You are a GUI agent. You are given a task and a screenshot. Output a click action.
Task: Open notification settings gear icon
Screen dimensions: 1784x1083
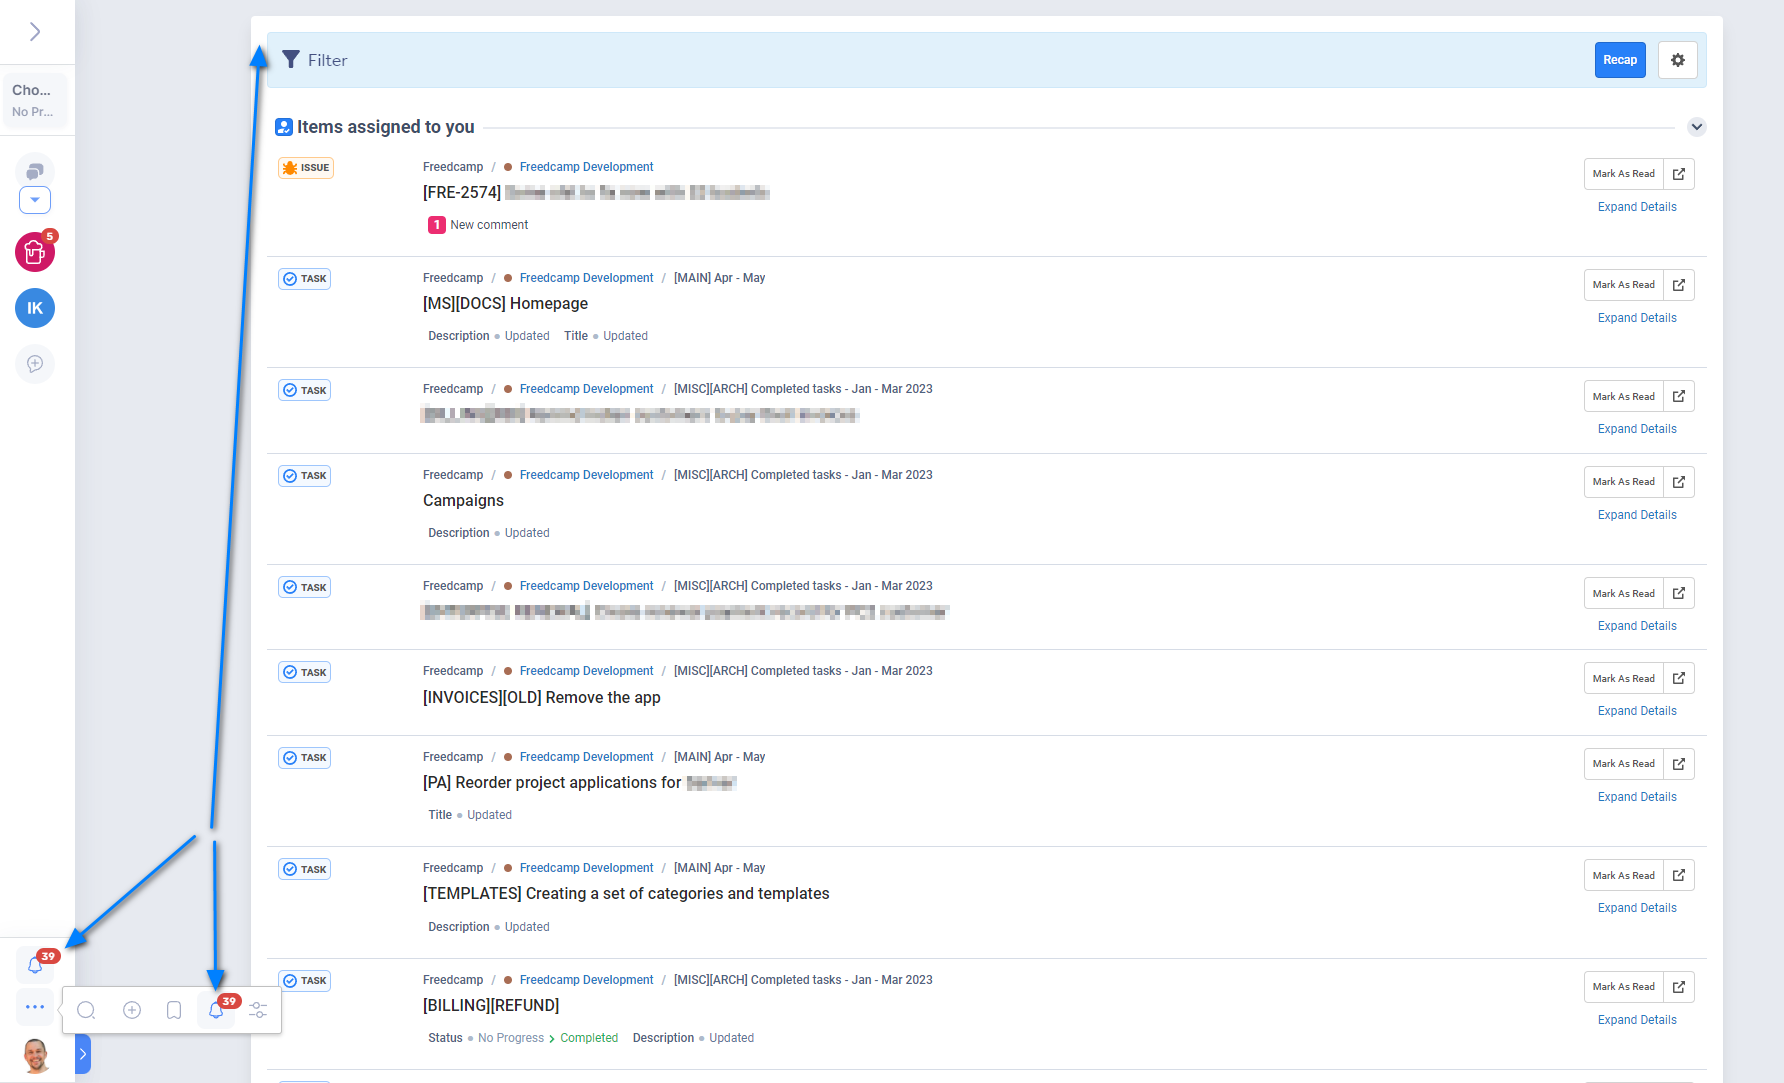click(x=1677, y=60)
